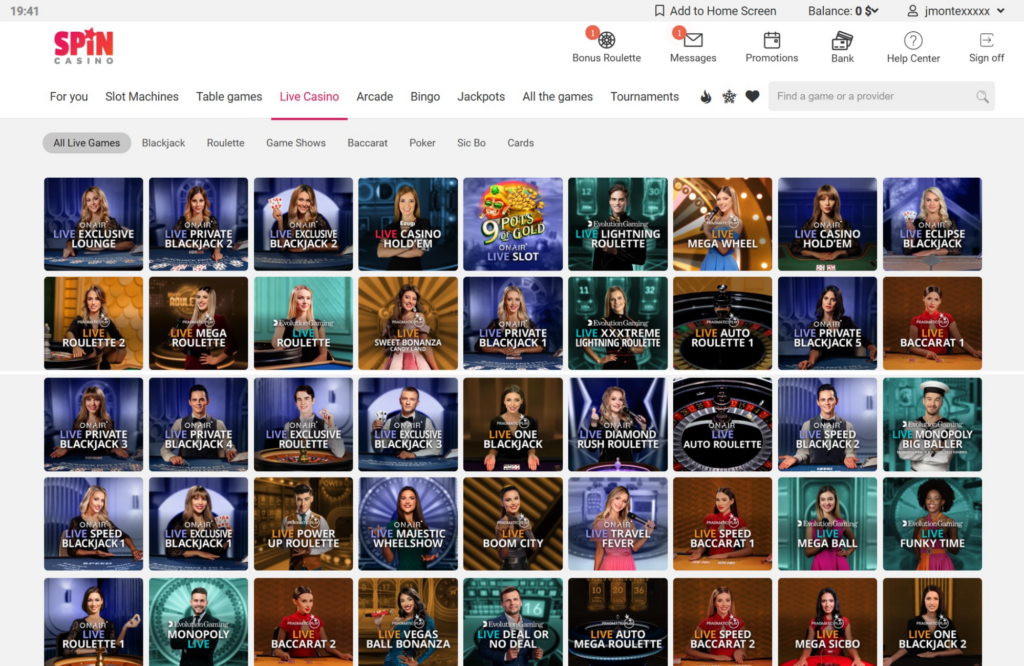Switch to Slot Machines tab
Image resolution: width=1024 pixels, height=666 pixels.
coord(142,97)
